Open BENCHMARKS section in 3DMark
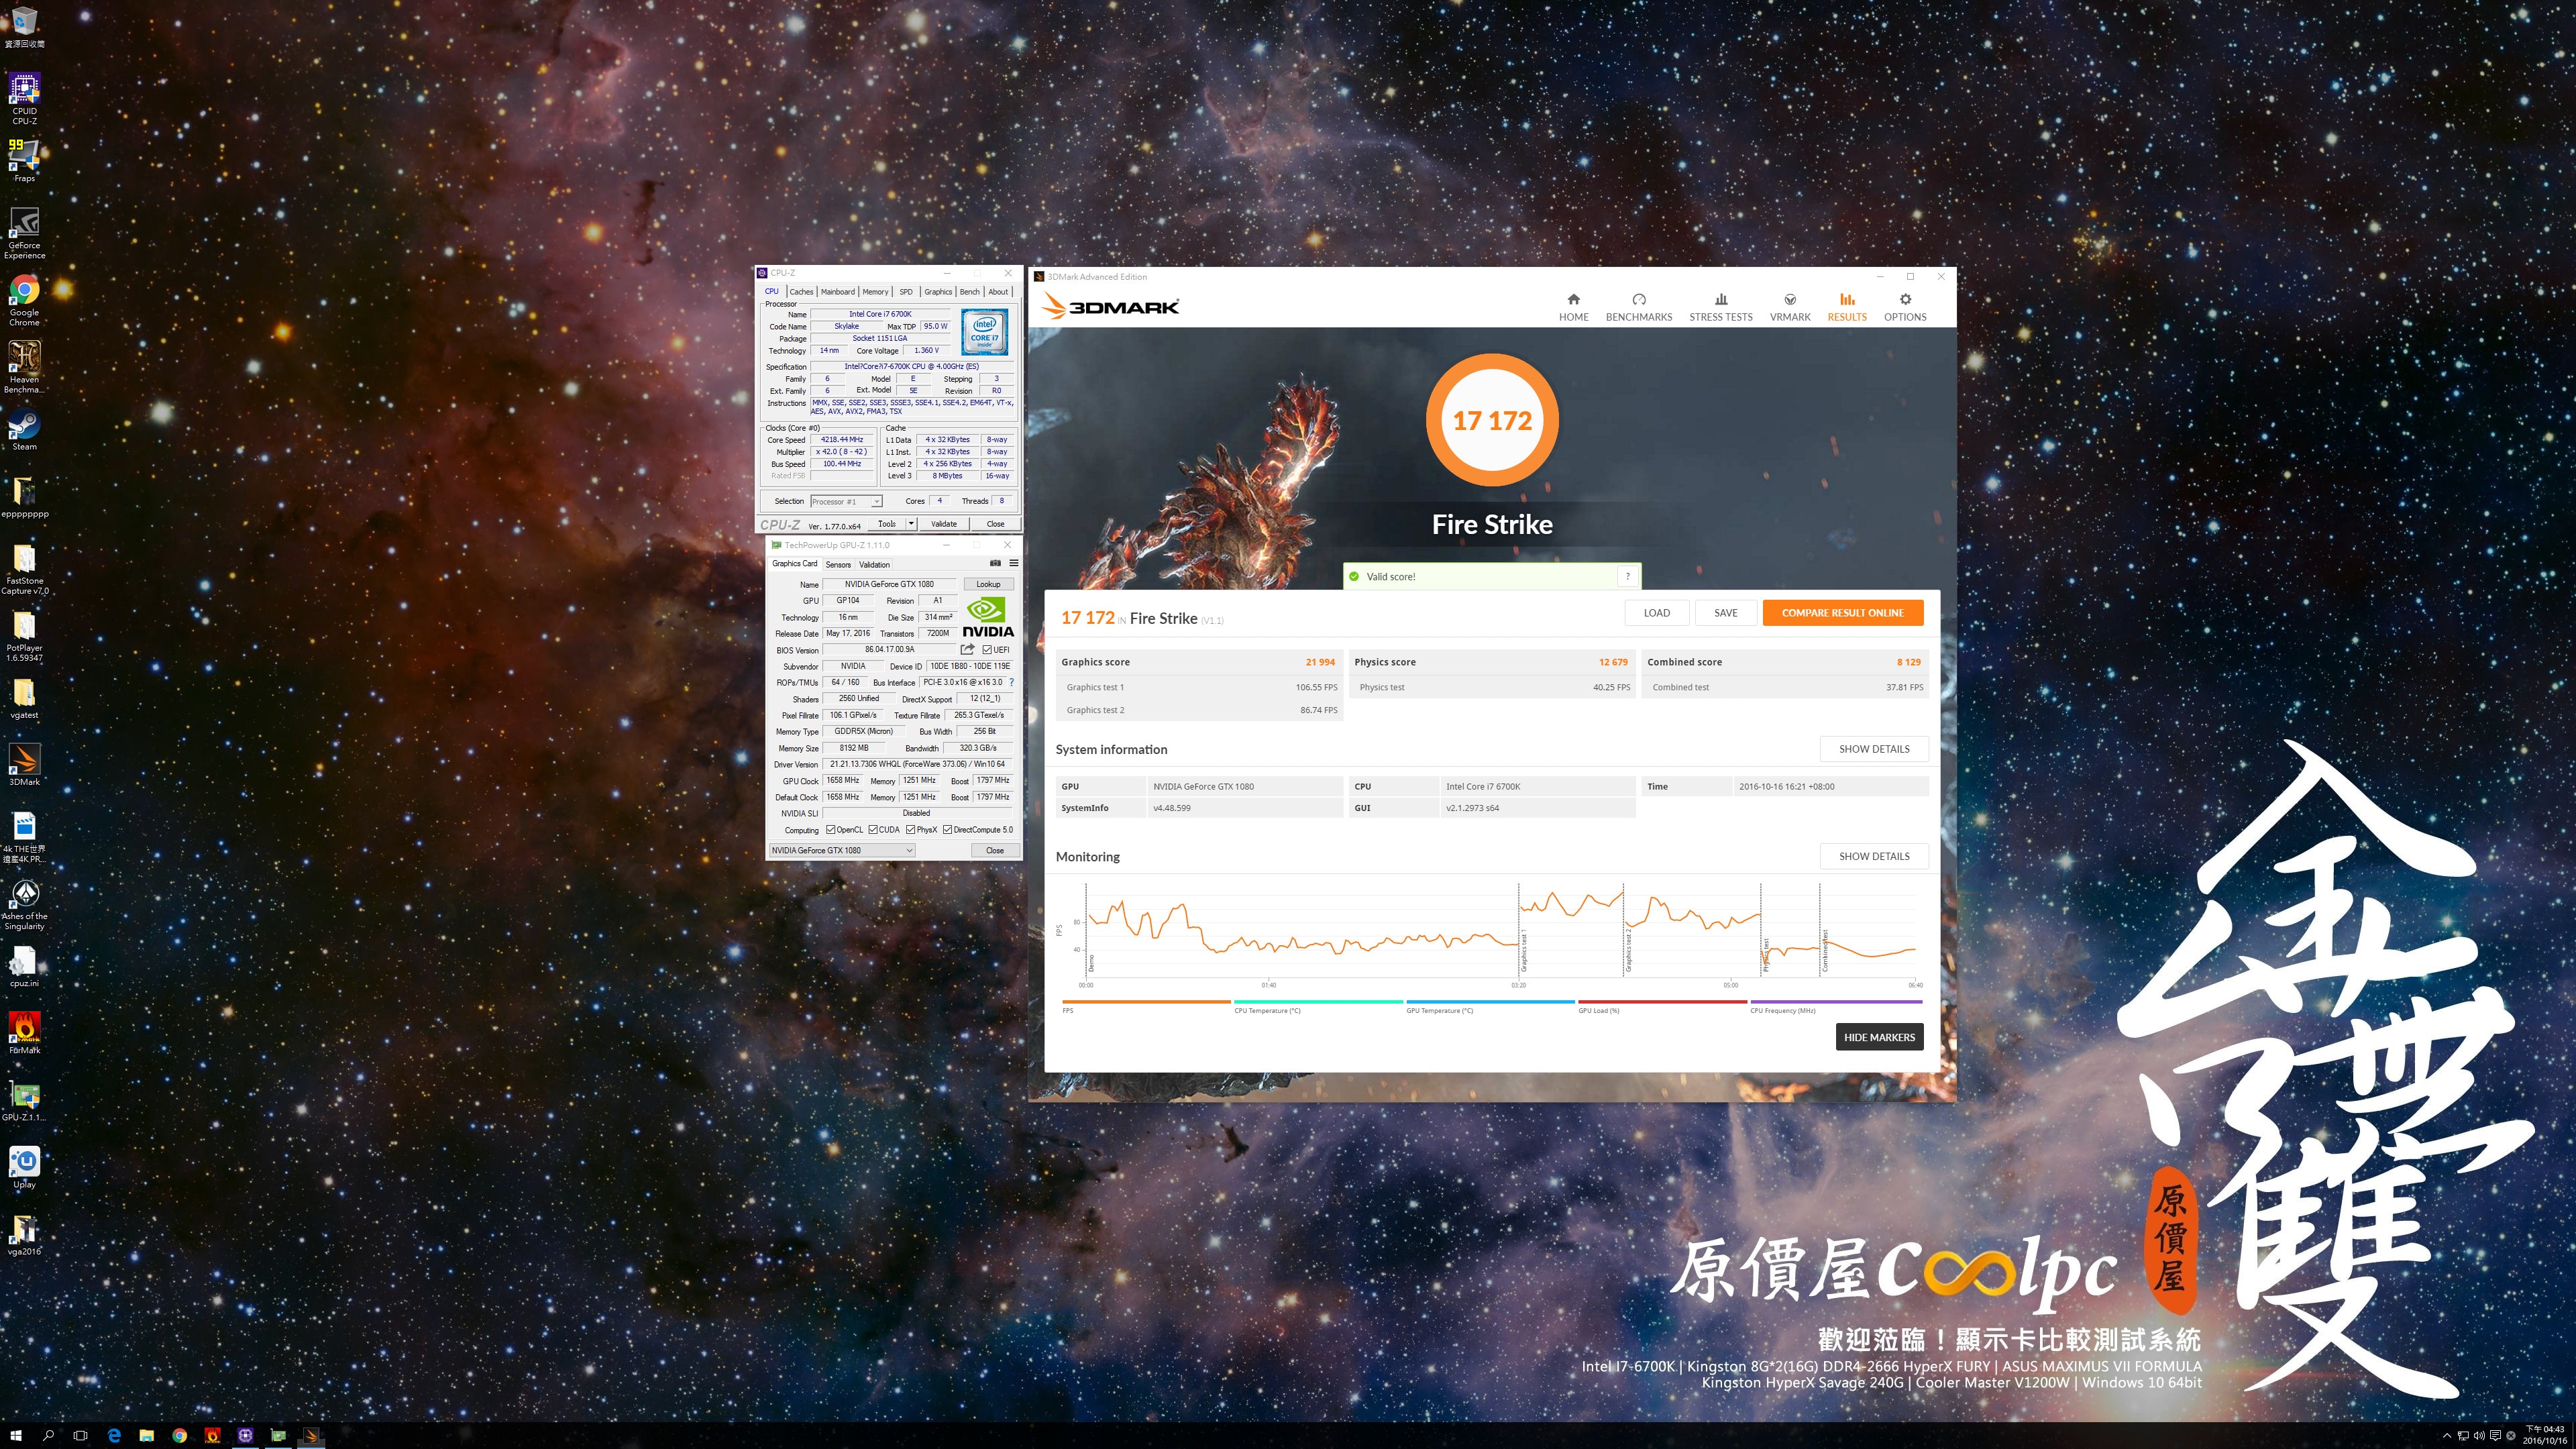 1638,307
